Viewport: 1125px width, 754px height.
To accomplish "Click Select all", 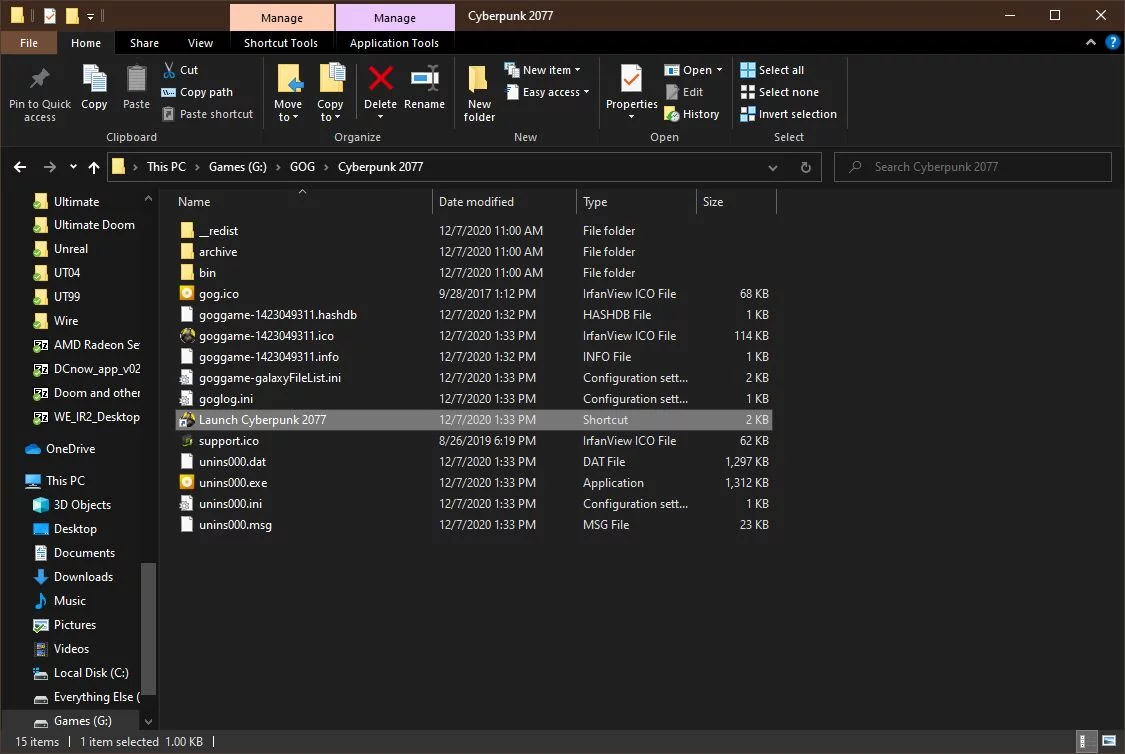I will 772,70.
